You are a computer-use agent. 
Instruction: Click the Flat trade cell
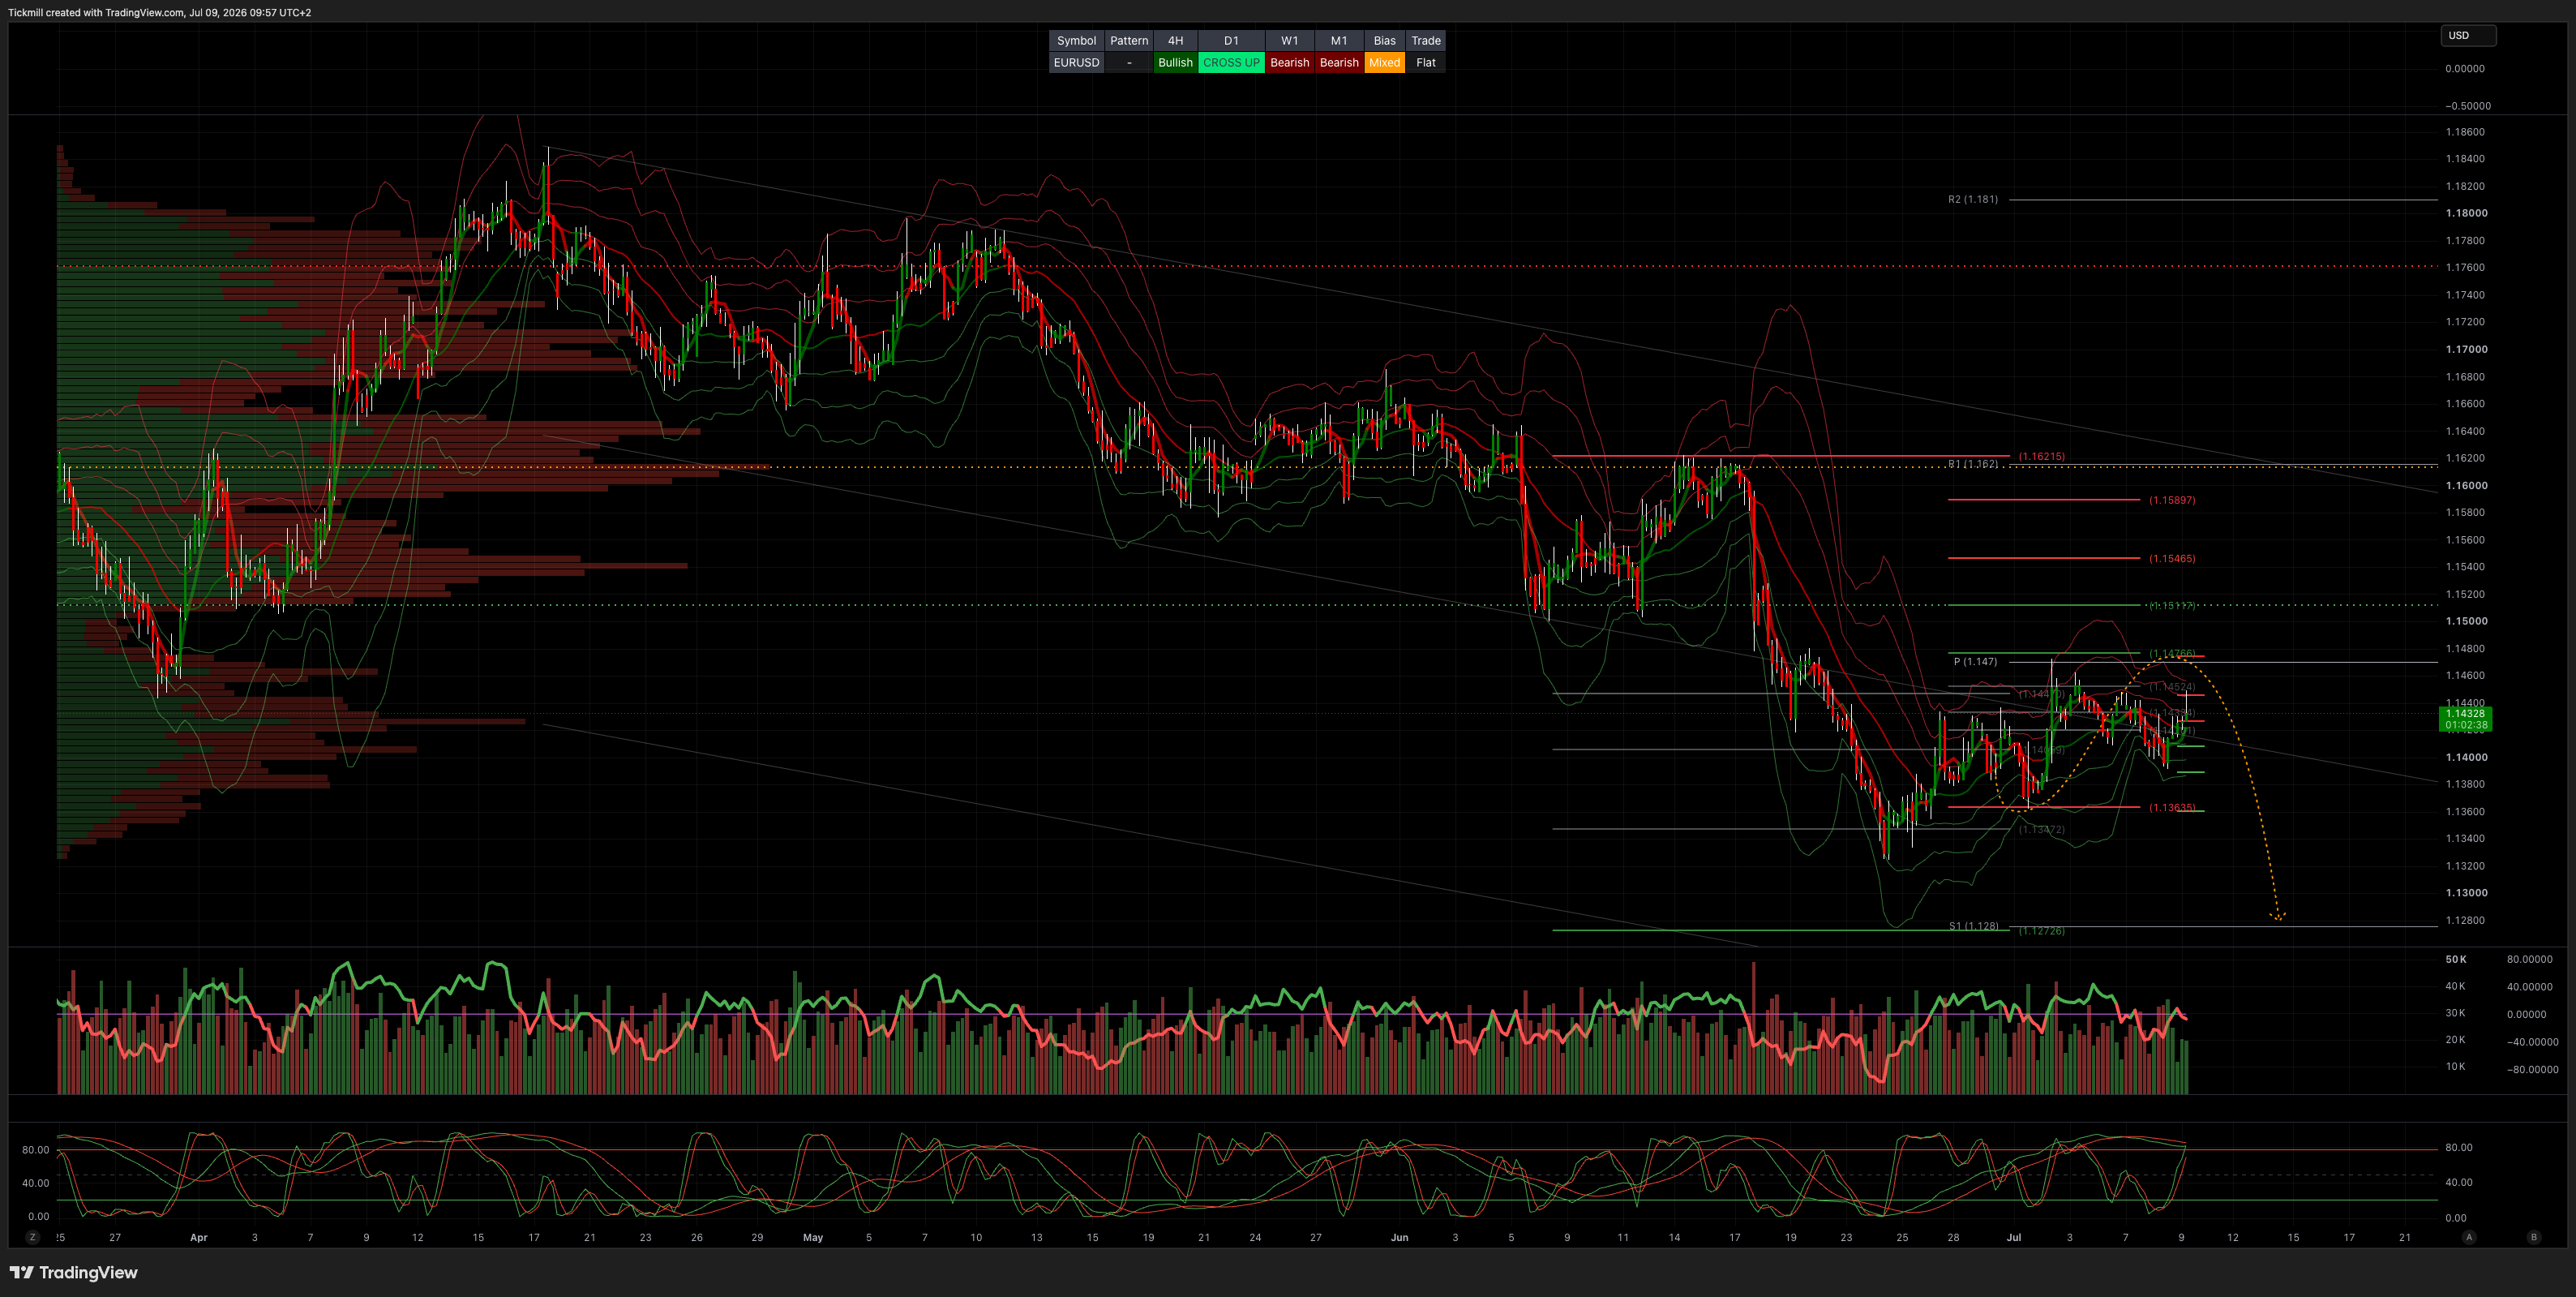[1426, 63]
